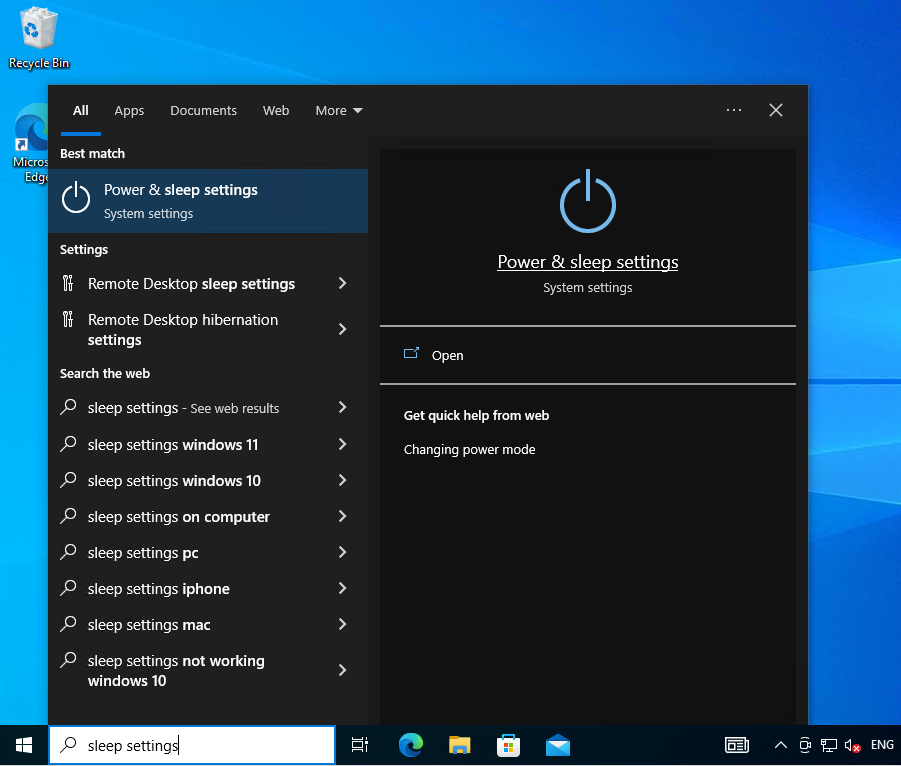Expand Remote Desktop sleep settings chevron

[x=342, y=283]
